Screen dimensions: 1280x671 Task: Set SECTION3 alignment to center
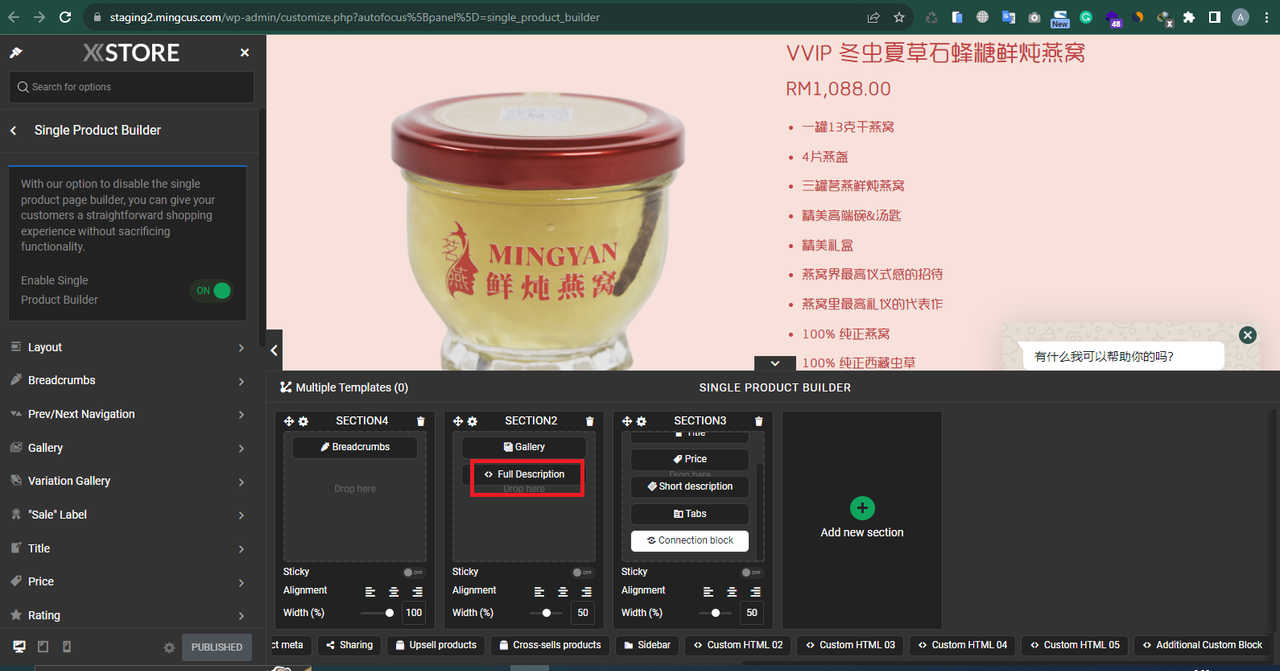point(732,592)
